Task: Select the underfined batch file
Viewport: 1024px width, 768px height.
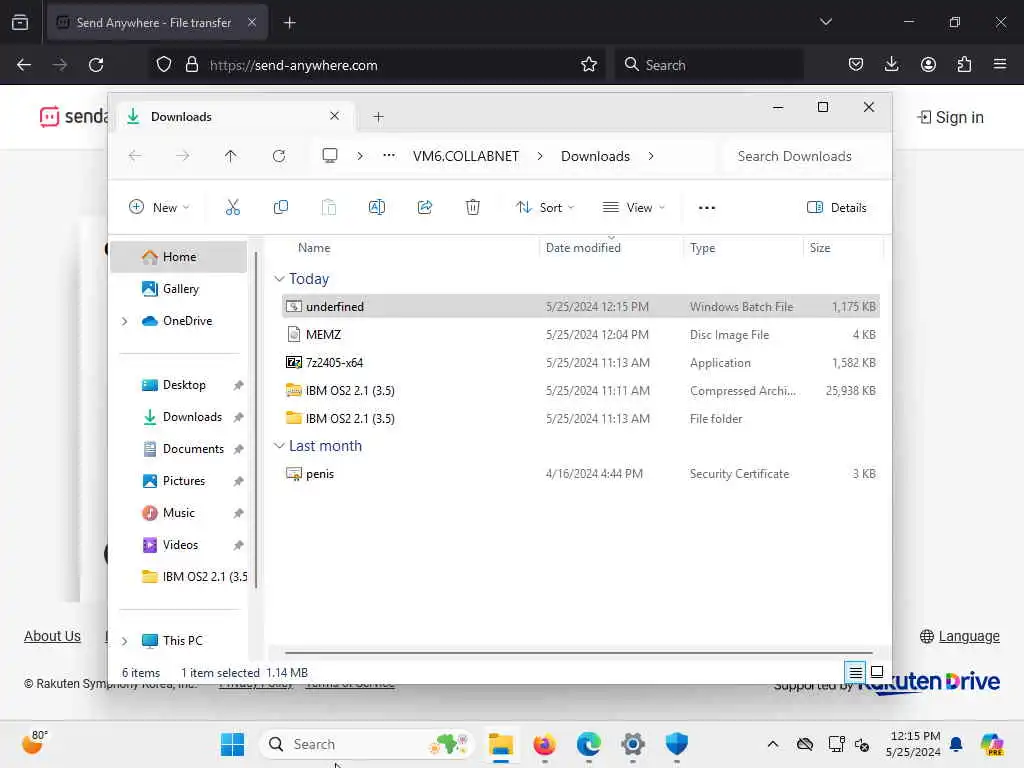Action: tap(581, 306)
